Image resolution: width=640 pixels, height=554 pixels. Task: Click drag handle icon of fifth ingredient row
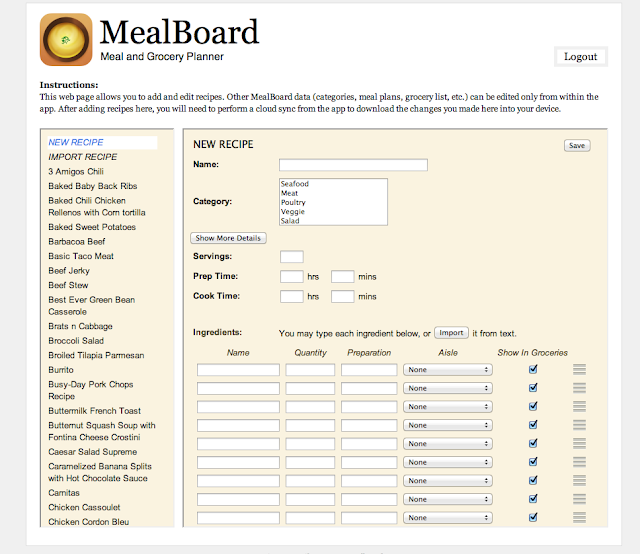coord(579,443)
